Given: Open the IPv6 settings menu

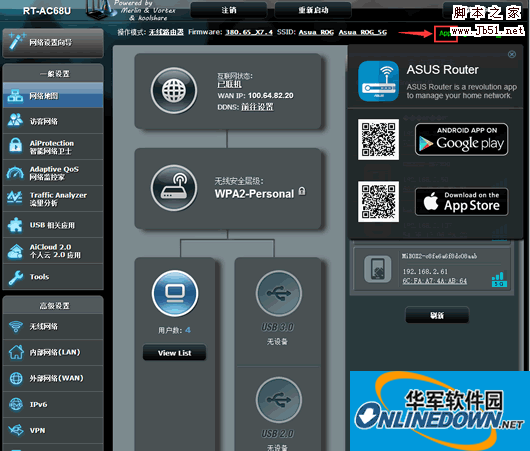Looking at the screenshot, I should tap(53, 404).
